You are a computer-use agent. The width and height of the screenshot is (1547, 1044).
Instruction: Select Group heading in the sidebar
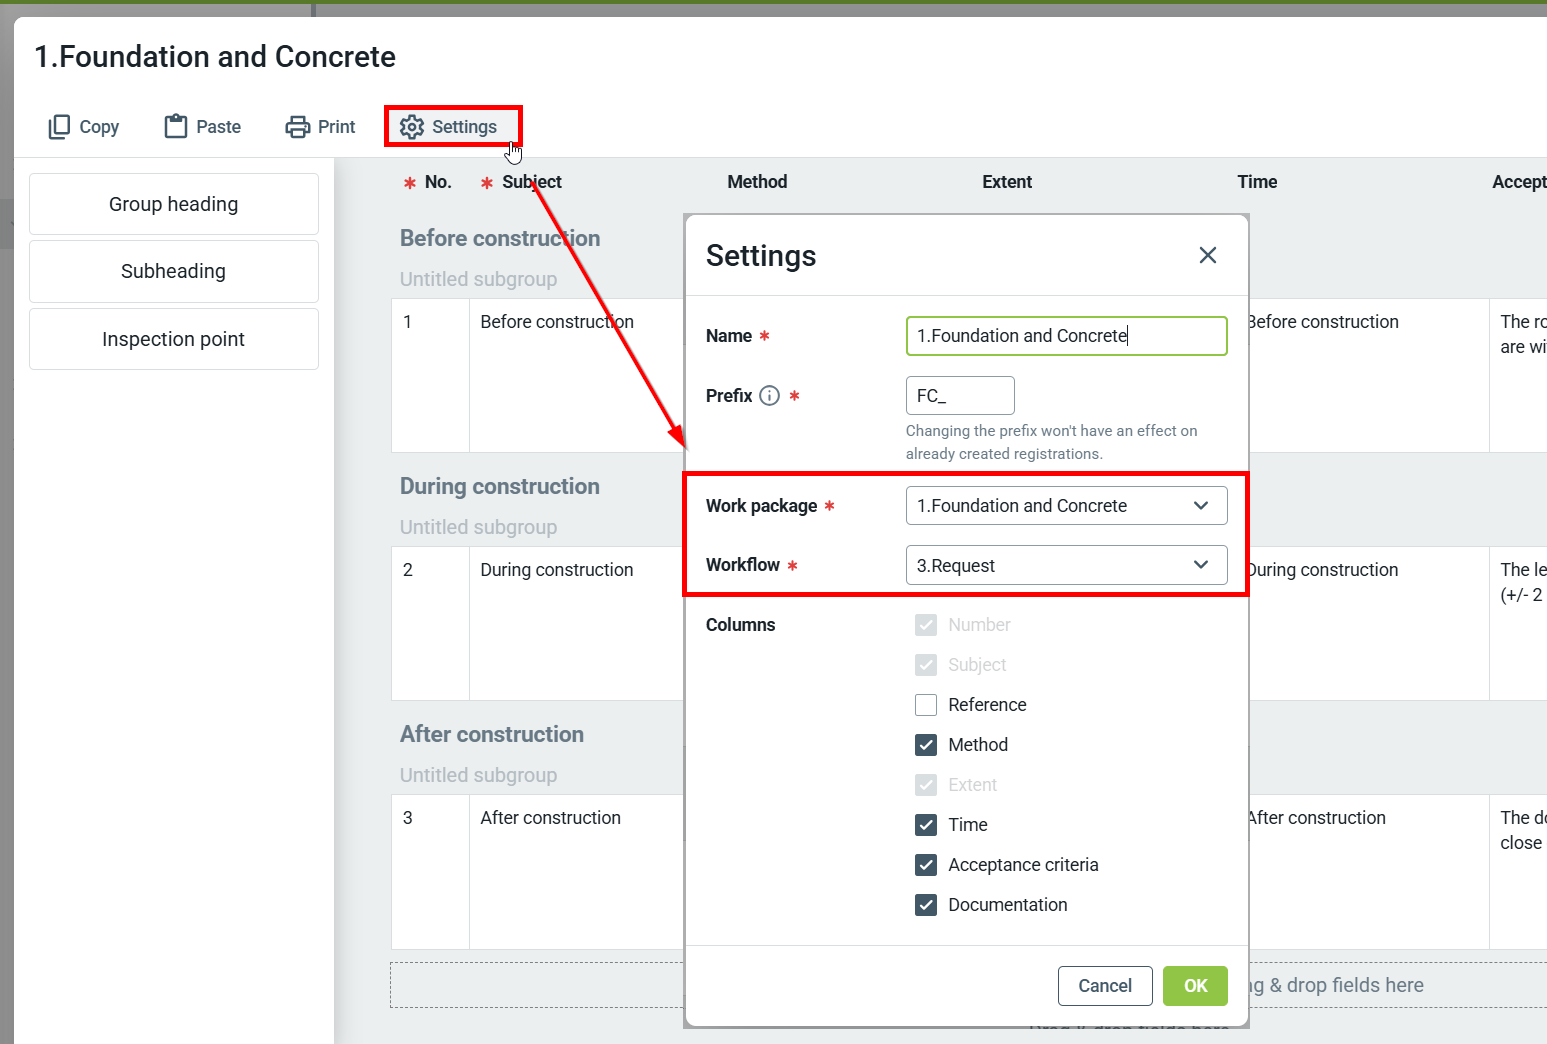(174, 204)
